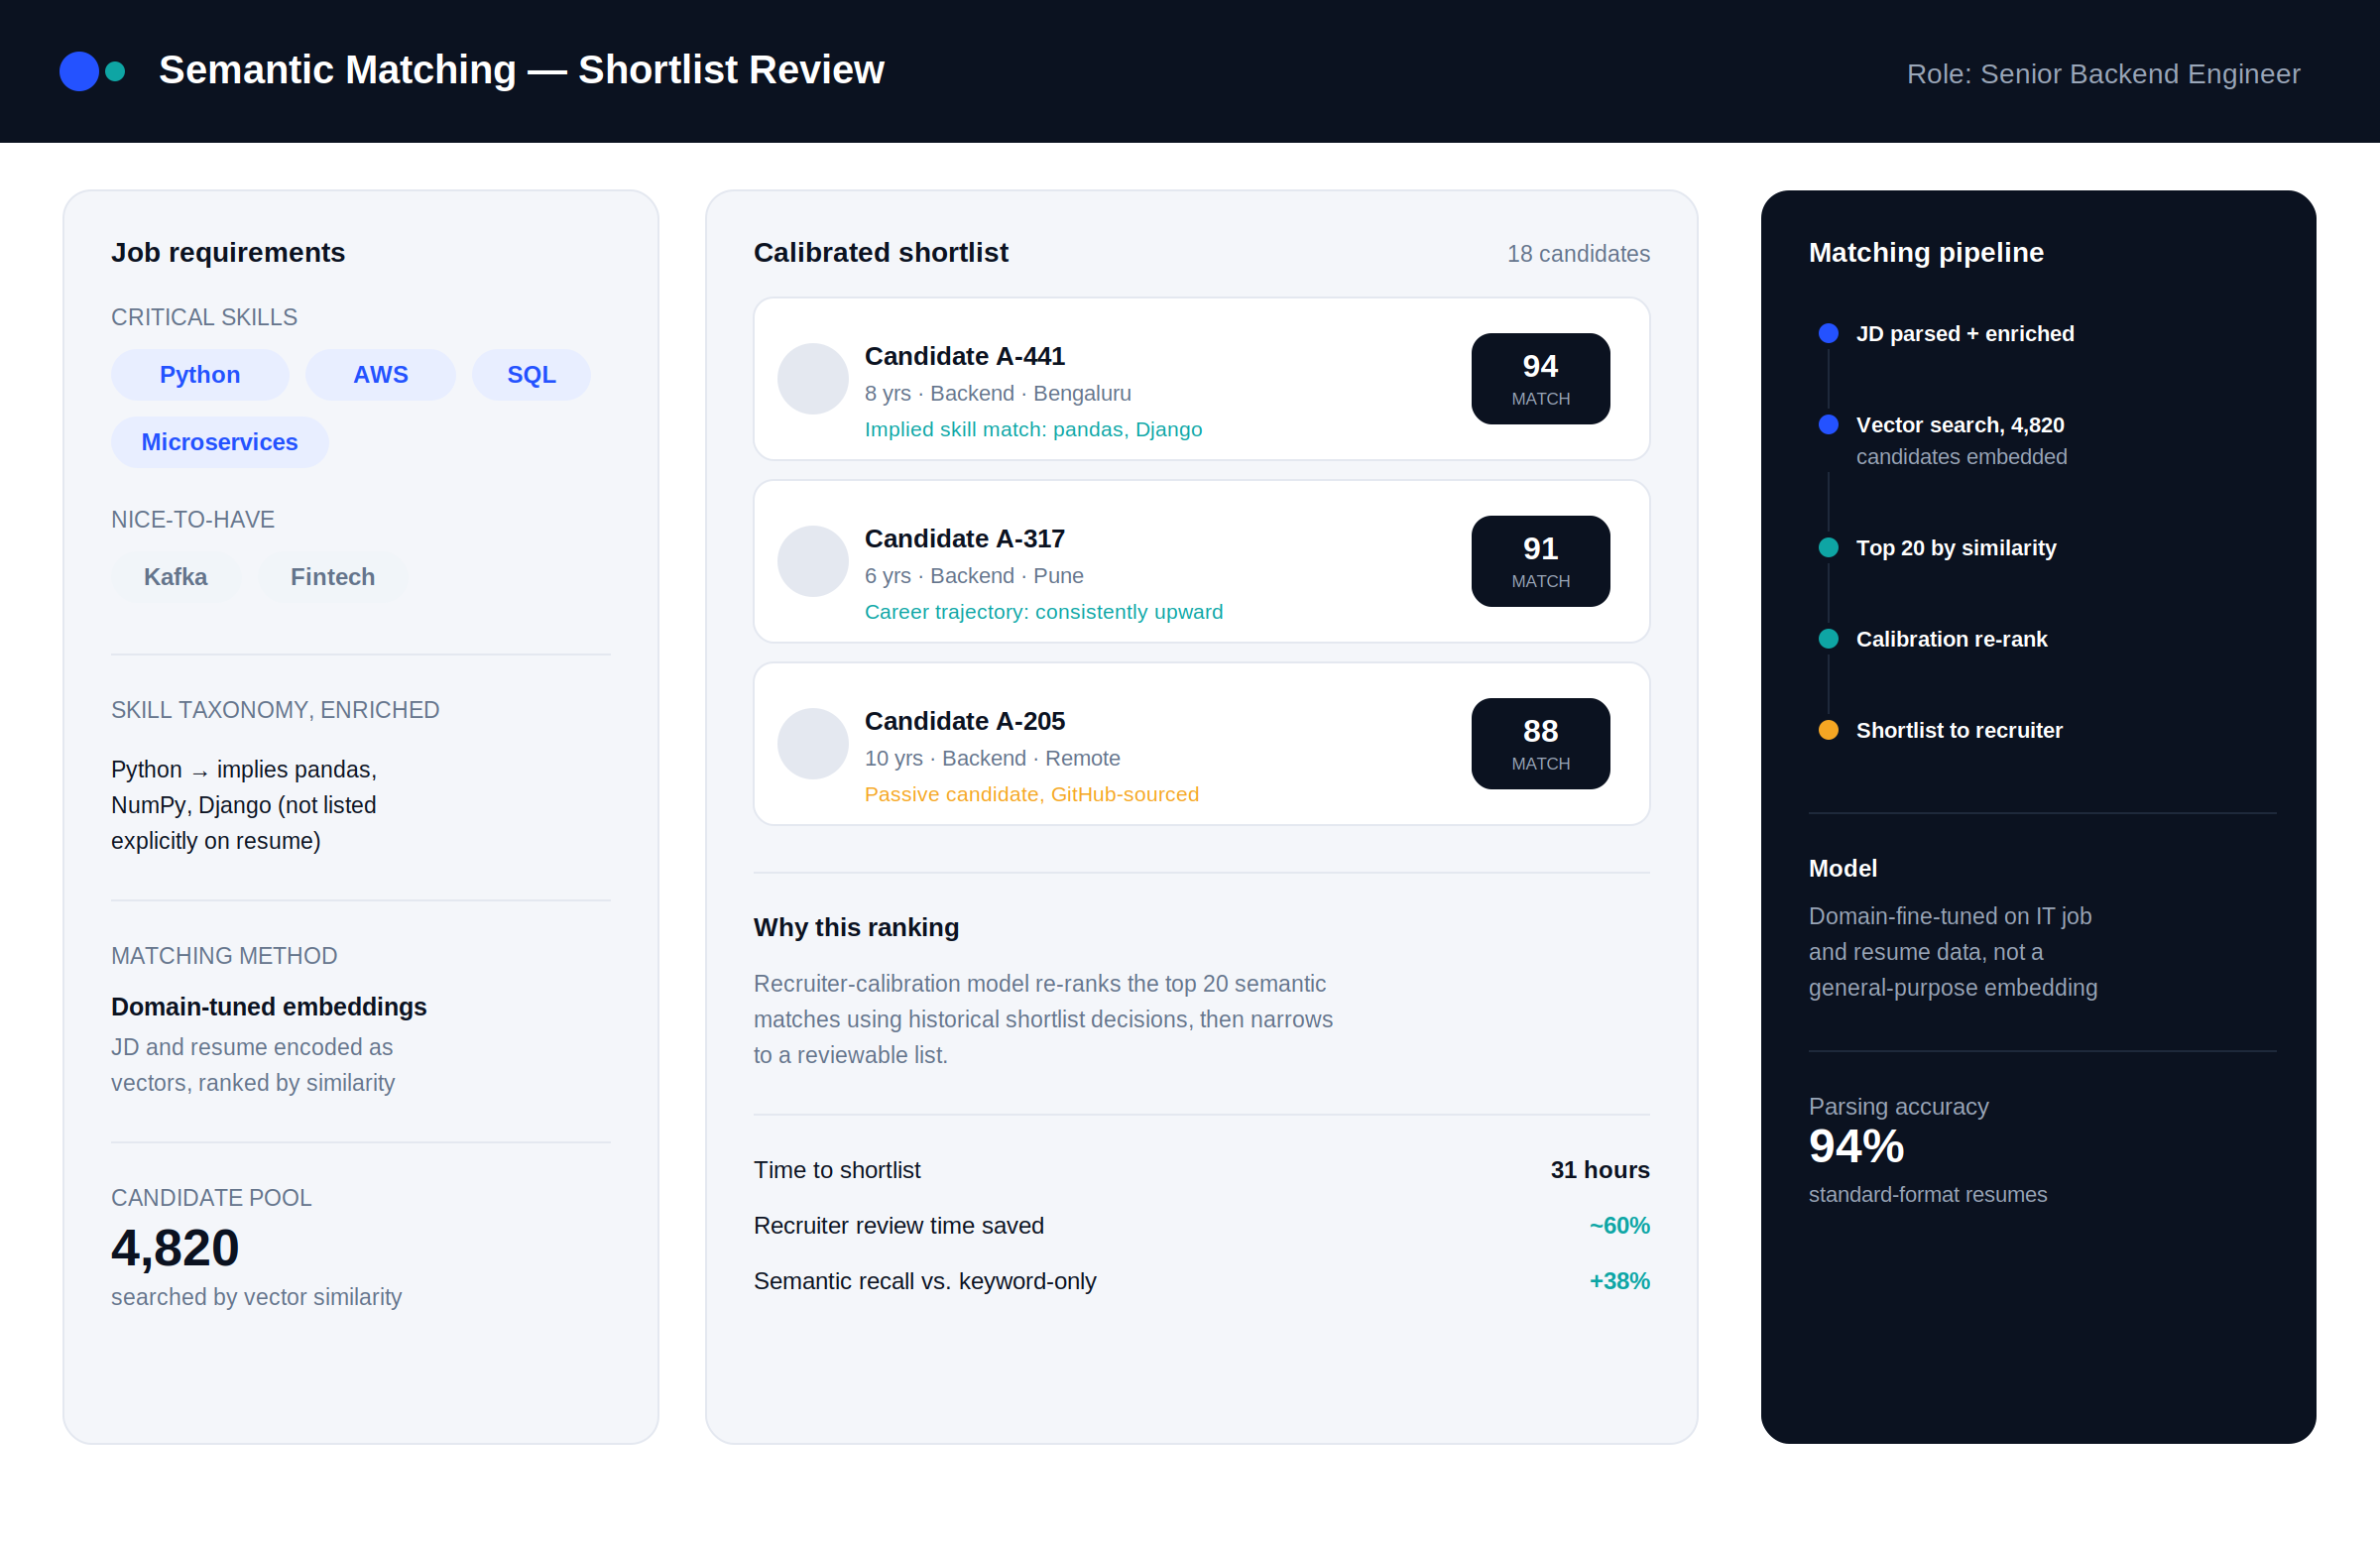The image size is (2380, 1547).
Task: Open Candidate A-205 name
Action: pos(964,722)
